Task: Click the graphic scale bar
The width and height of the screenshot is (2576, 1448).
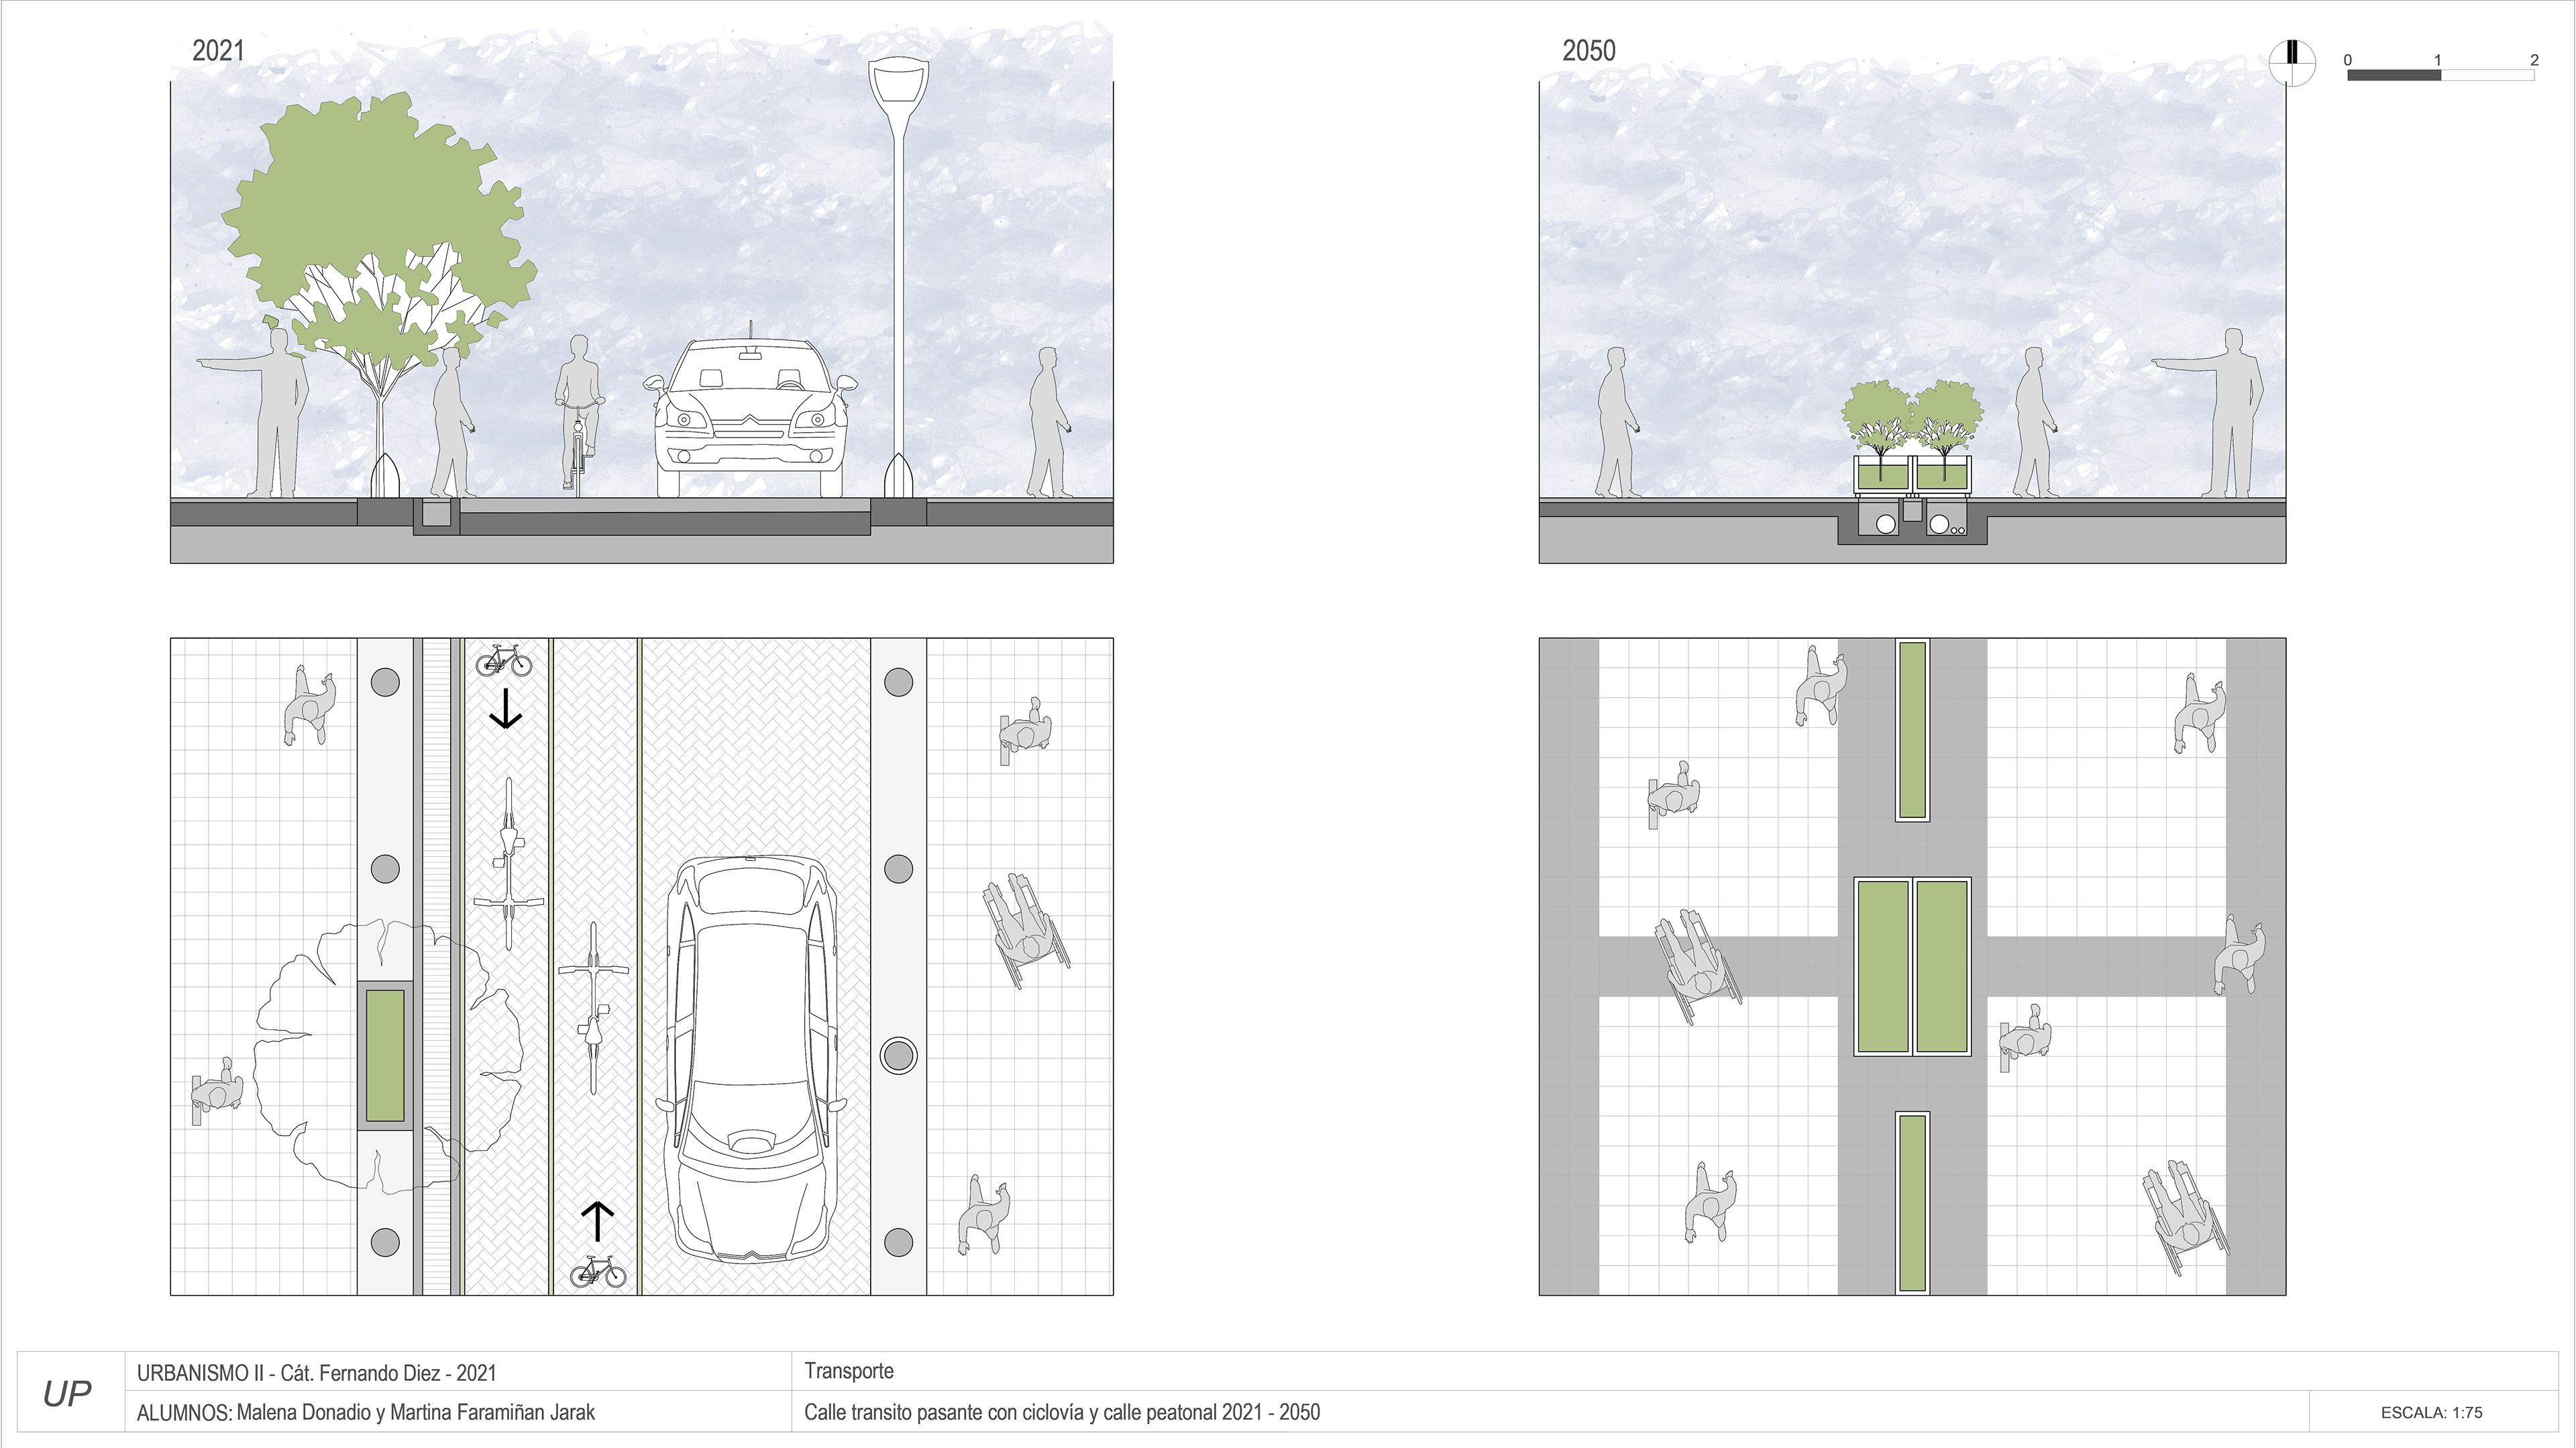Action: coord(2440,74)
